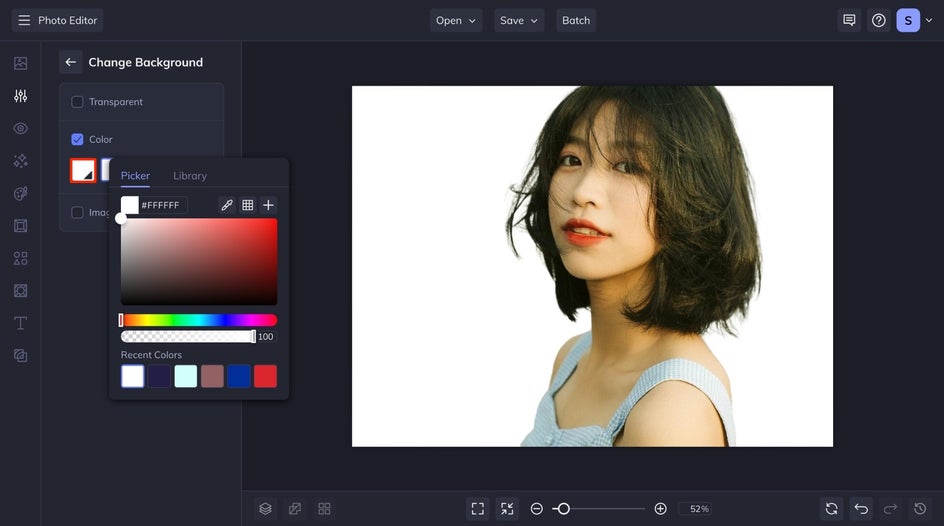The image size is (944, 526).
Task: Click the S user avatar
Action: (x=908, y=20)
